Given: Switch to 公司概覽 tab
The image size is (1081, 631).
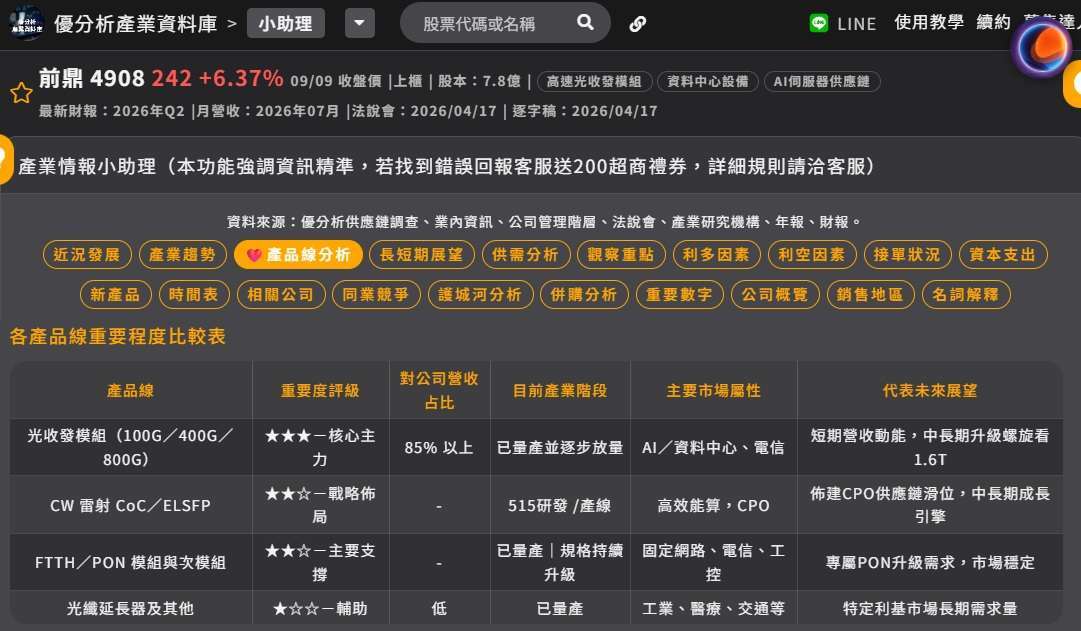Looking at the screenshot, I should (775, 294).
